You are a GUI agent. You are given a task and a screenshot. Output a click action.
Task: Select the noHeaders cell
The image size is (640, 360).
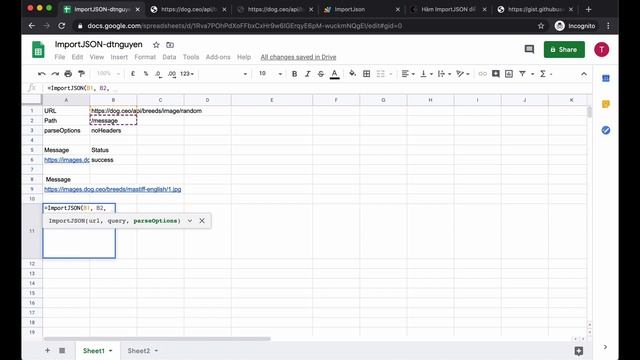(113, 131)
